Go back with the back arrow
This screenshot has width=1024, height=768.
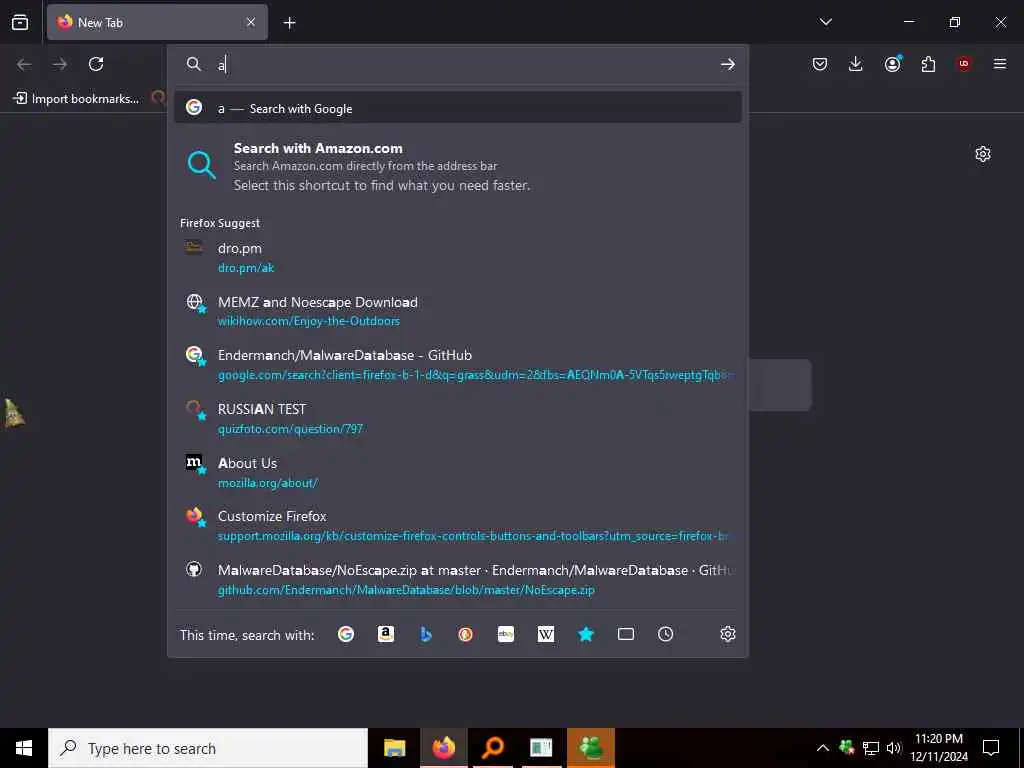pos(24,64)
